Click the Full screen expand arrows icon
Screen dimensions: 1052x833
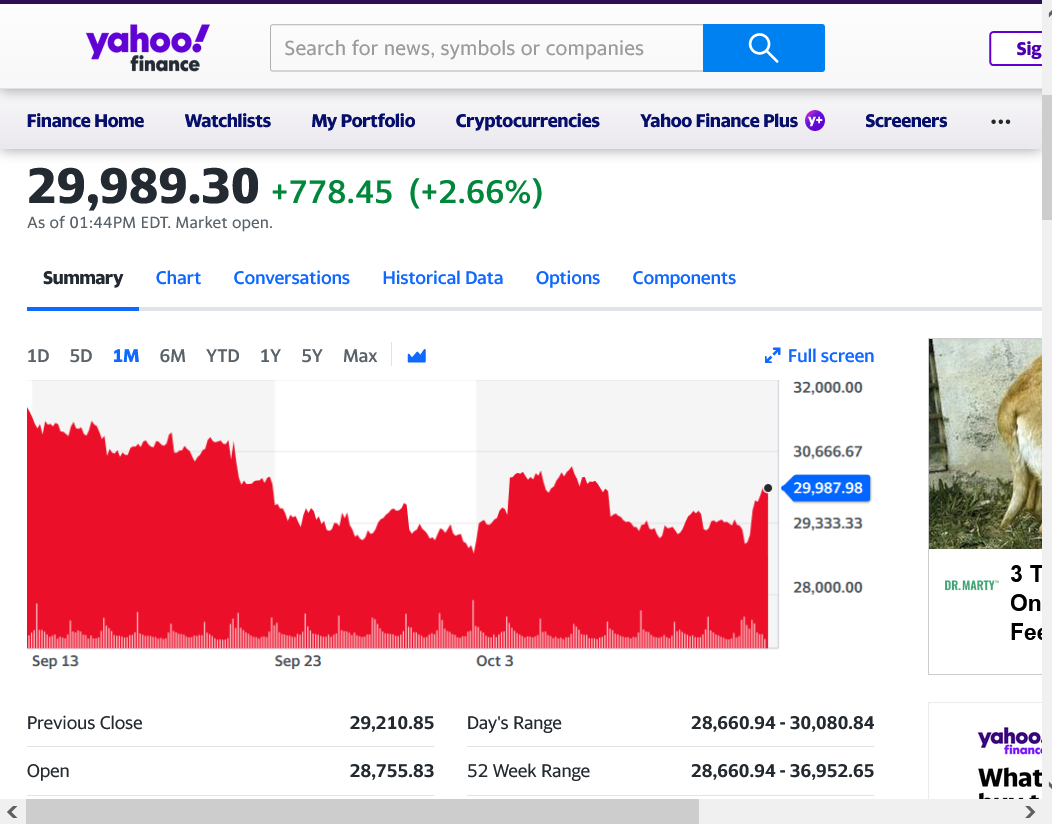click(772, 355)
